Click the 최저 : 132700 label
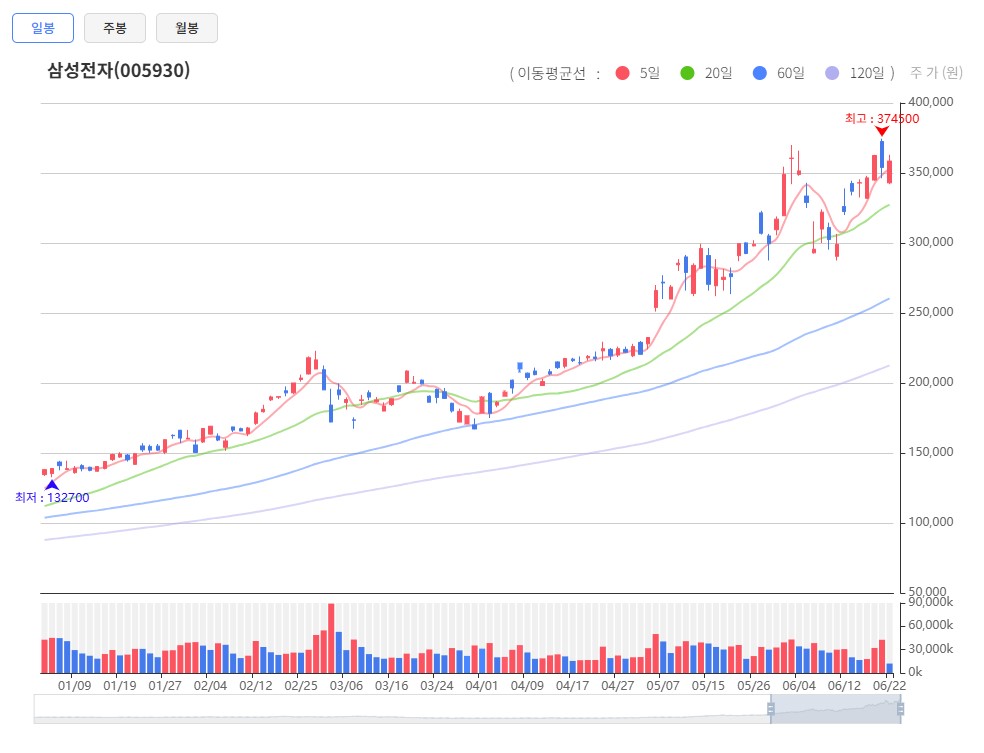This screenshot has width=984, height=753. pos(52,498)
